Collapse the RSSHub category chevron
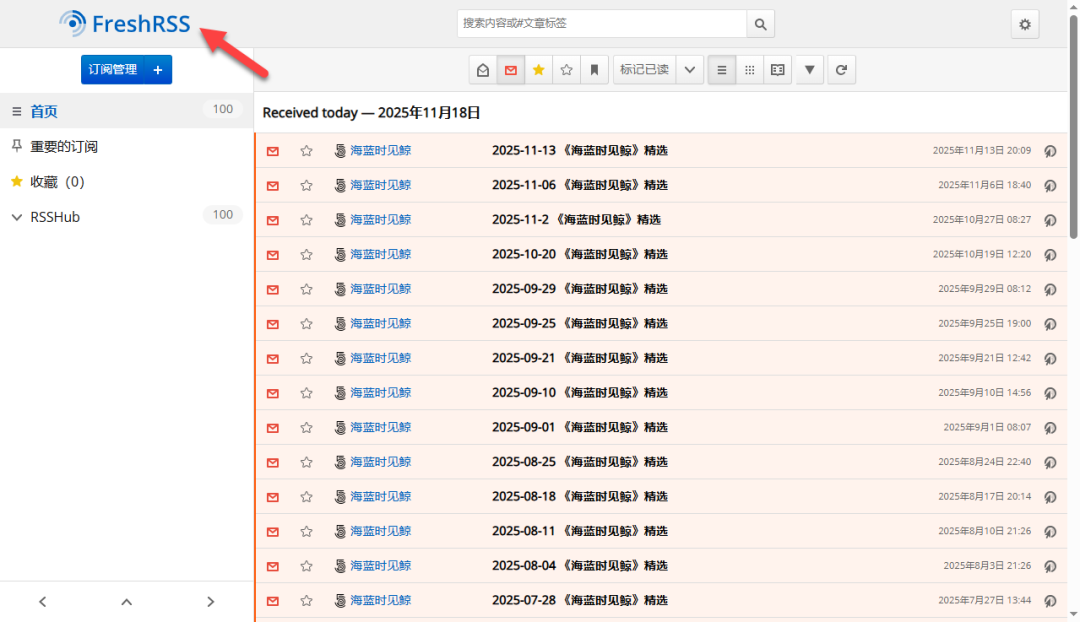Screen dimensions: 1080x622 pos(16,216)
